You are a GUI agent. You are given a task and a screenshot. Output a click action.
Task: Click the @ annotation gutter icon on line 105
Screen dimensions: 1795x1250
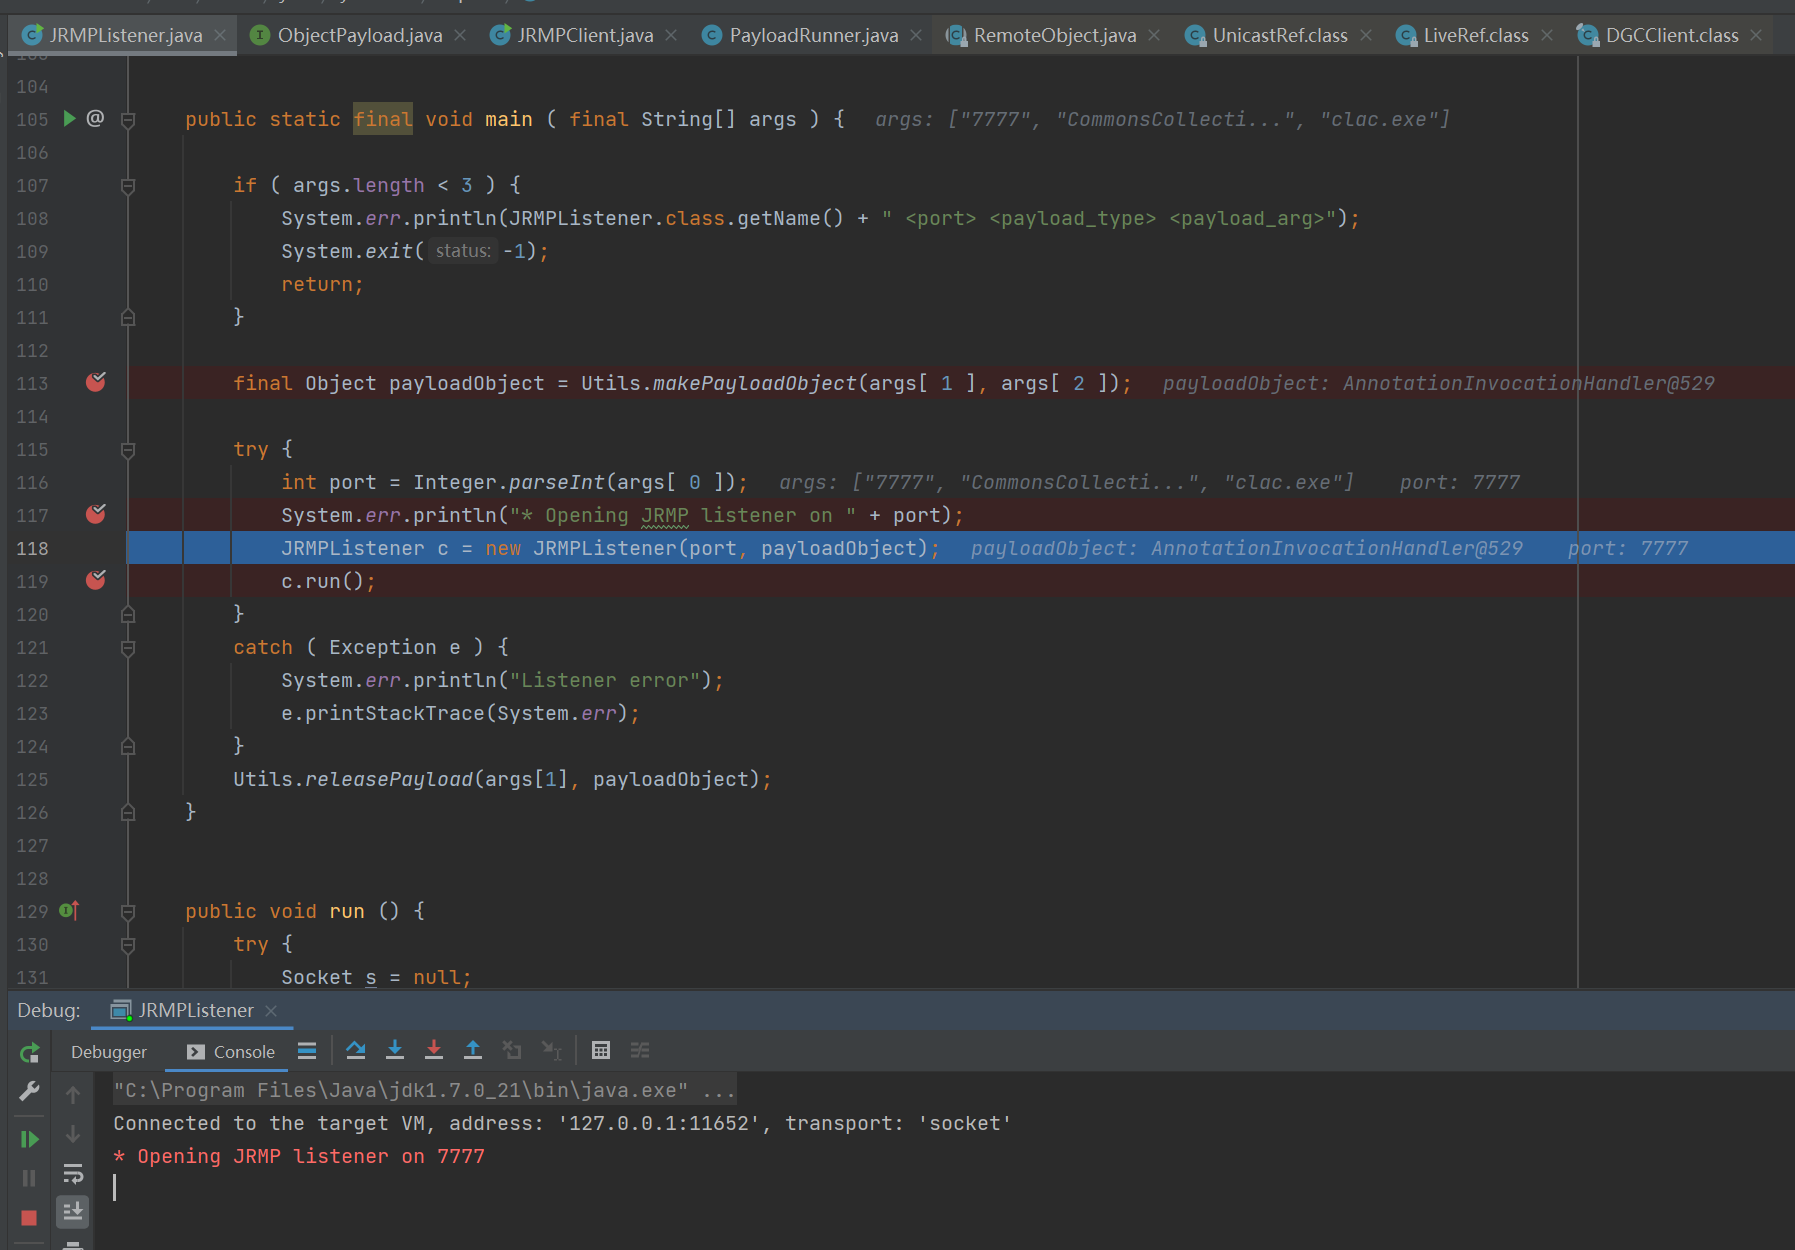[x=95, y=118]
